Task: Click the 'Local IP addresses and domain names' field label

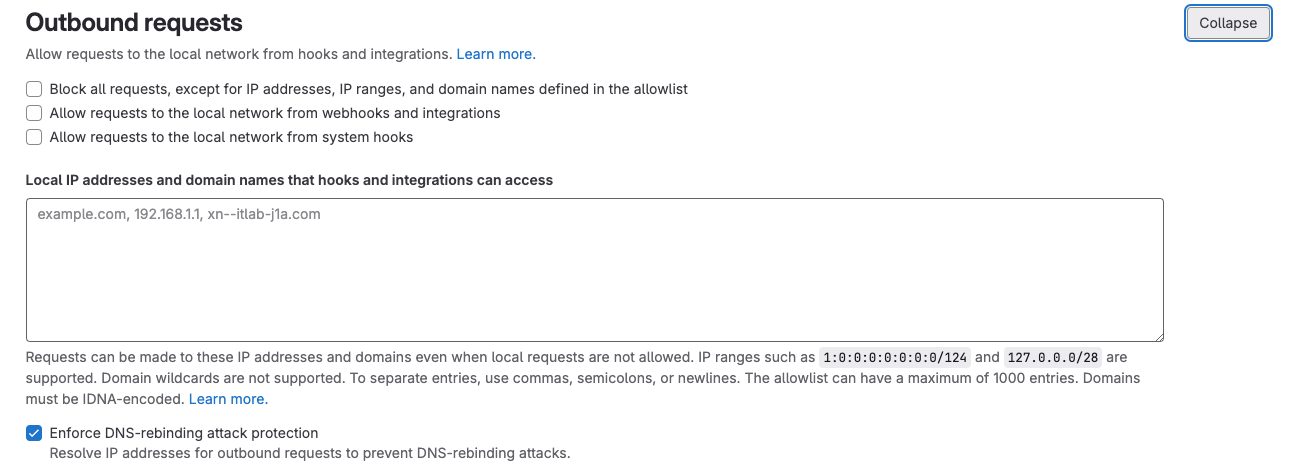Action: [289, 180]
